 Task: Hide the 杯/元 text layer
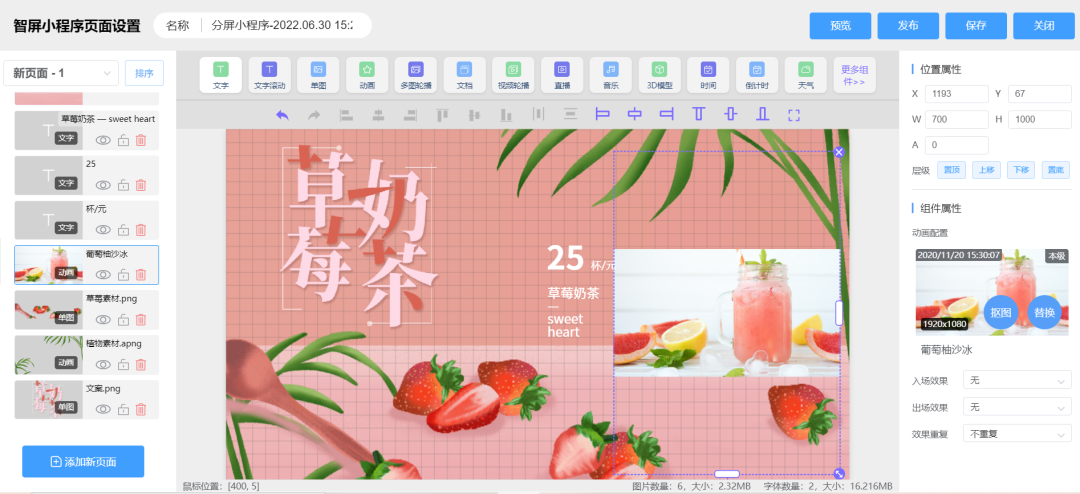(x=103, y=229)
